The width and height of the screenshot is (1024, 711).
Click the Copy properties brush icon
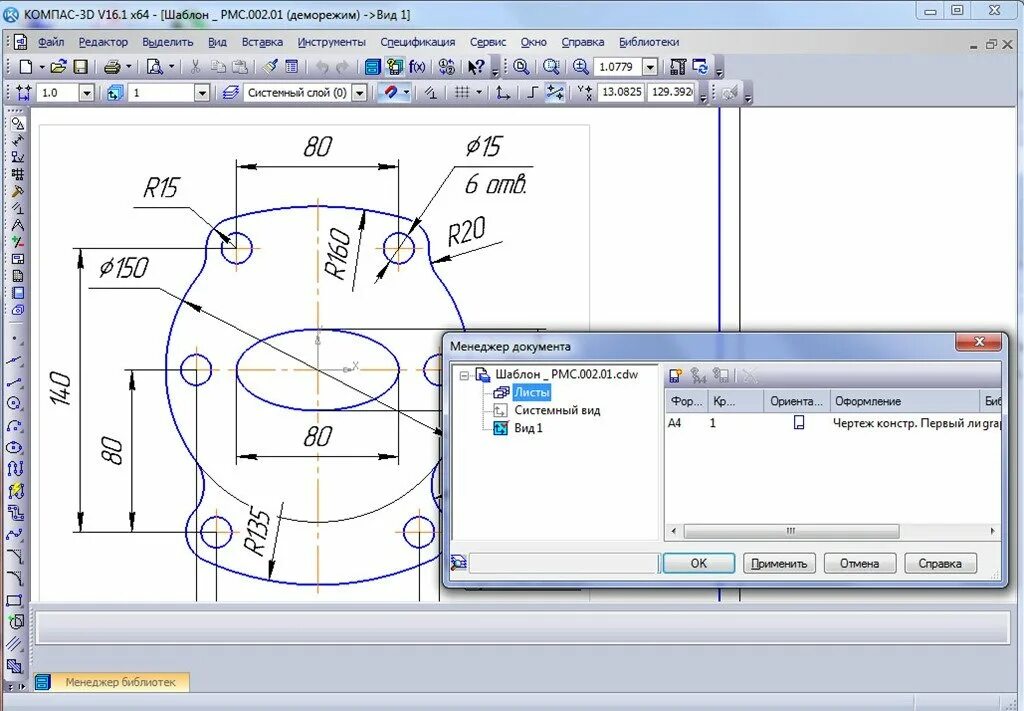click(270, 67)
